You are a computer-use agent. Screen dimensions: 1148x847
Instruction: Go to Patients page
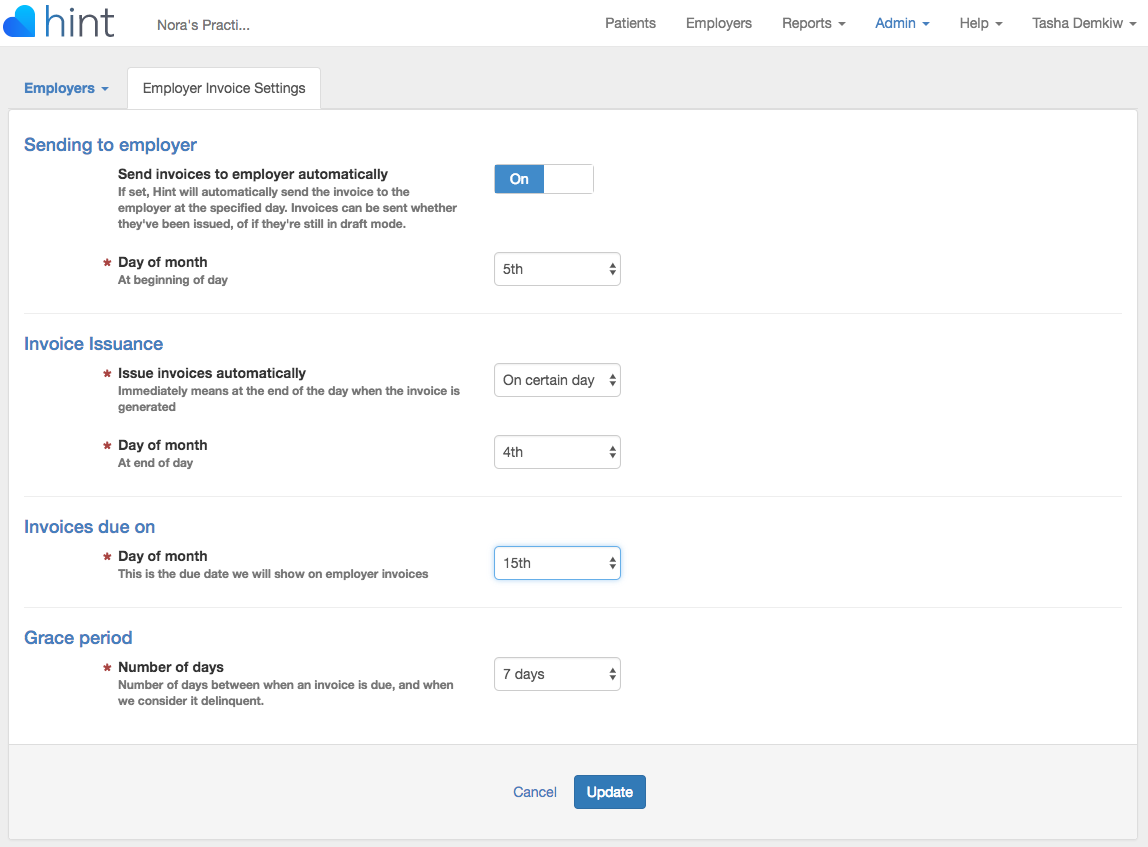pos(630,23)
